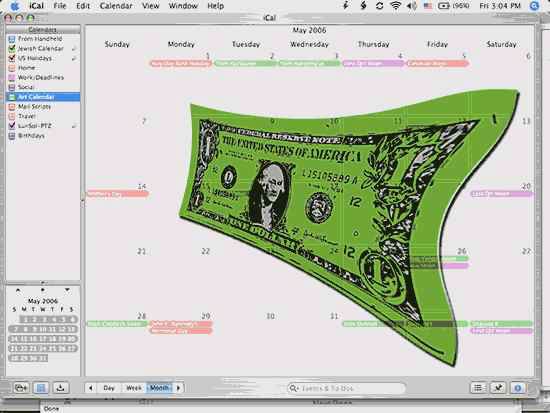Open the Window menu
This screenshot has width=550, height=413.
tap(183, 6)
